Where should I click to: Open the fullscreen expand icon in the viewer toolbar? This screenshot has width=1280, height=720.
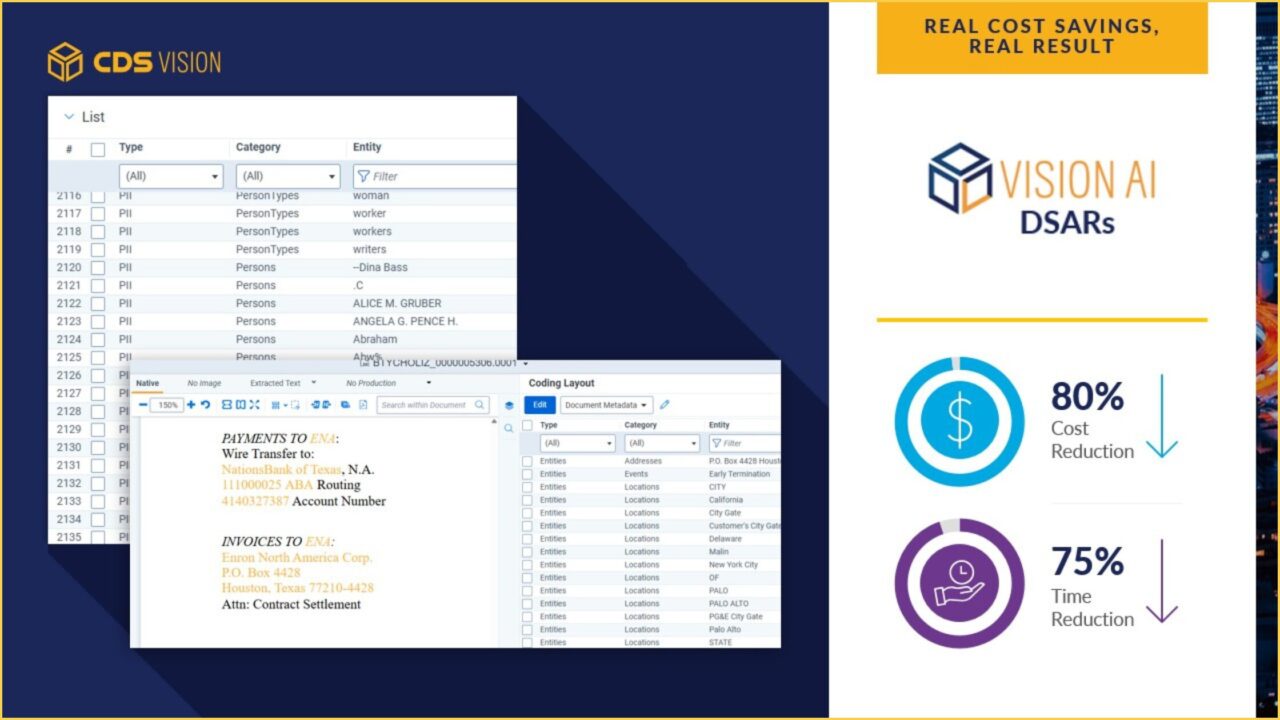click(x=256, y=404)
